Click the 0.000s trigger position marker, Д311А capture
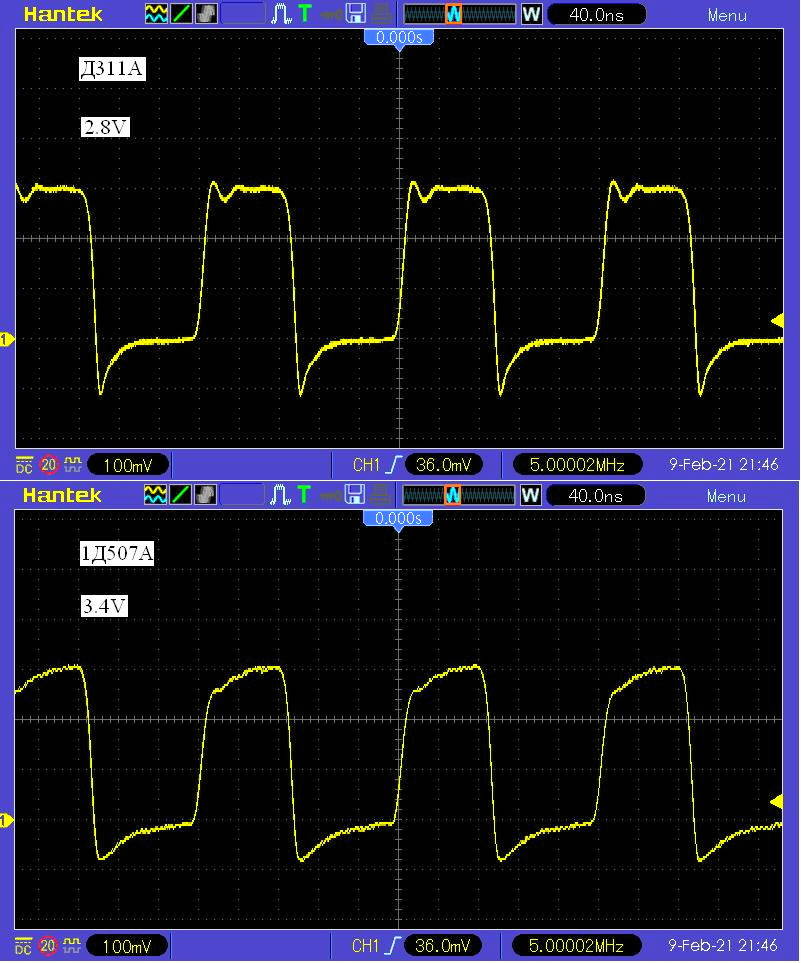The image size is (801, 963). pyautogui.click(x=399, y=38)
